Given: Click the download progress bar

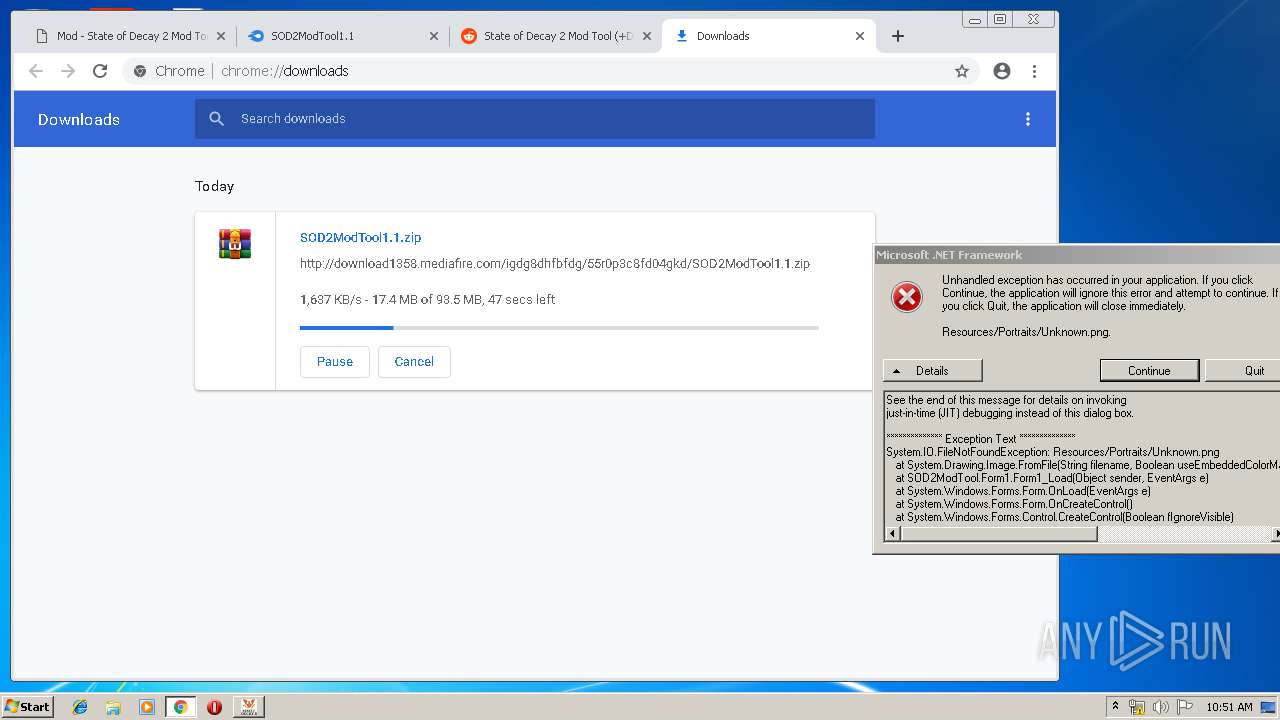Looking at the screenshot, I should (559, 328).
